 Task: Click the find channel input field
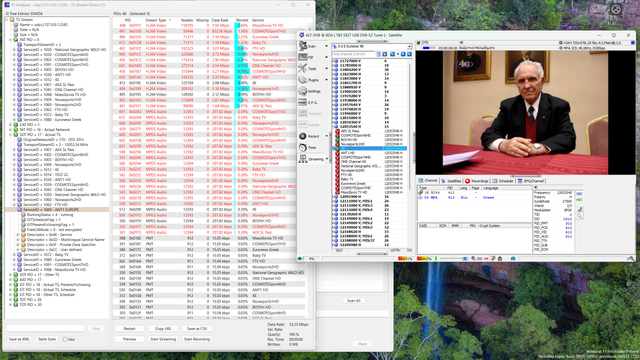click(353, 54)
